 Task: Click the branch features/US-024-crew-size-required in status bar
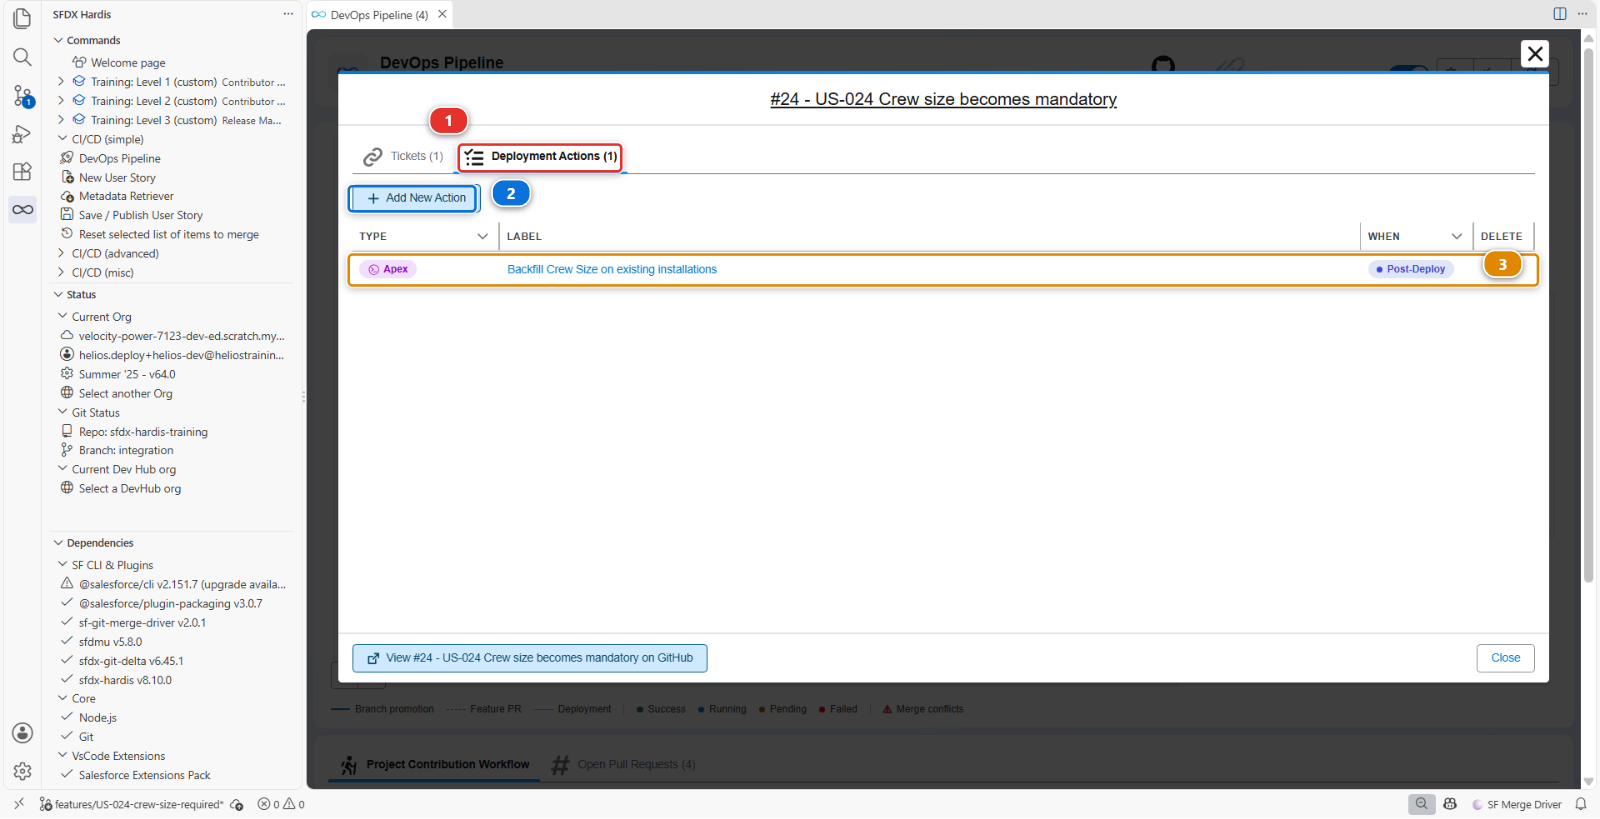tap(131, 804)
